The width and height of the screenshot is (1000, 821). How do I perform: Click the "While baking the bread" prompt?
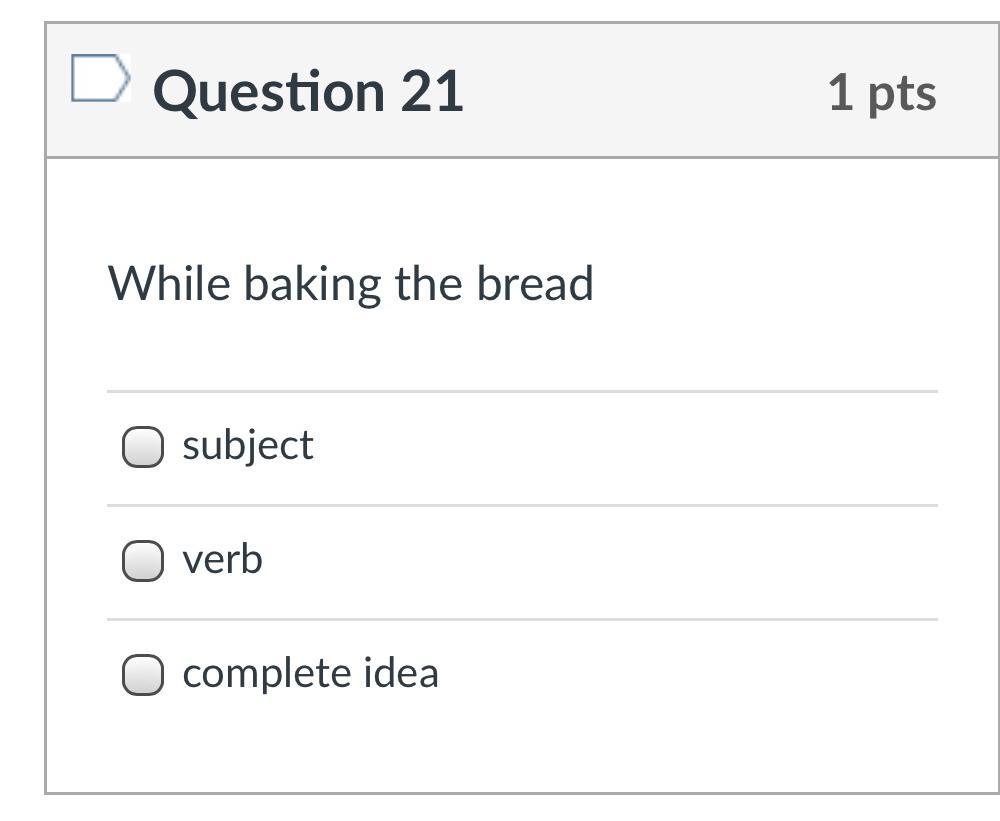click(x=350, y=284)
